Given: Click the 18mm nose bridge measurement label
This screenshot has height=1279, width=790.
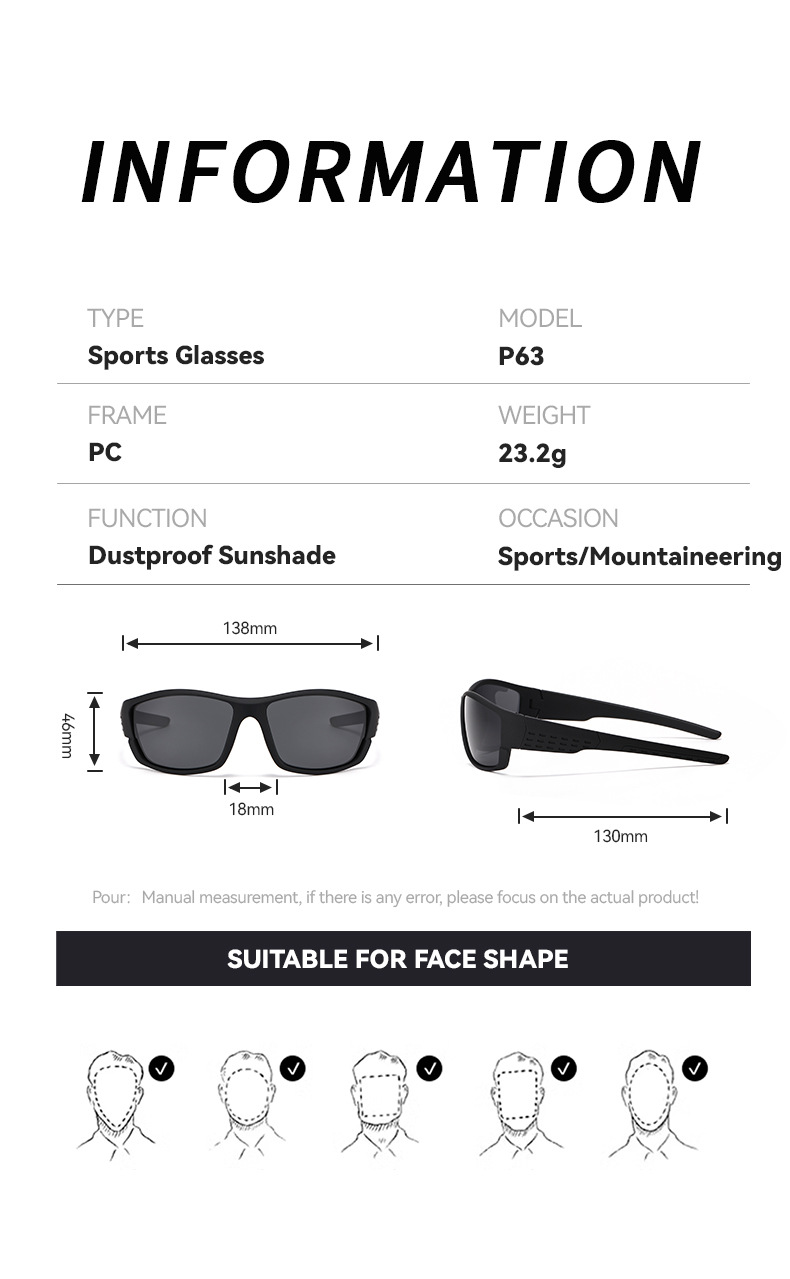Looking at the screenshot, I should coord(251,809).
